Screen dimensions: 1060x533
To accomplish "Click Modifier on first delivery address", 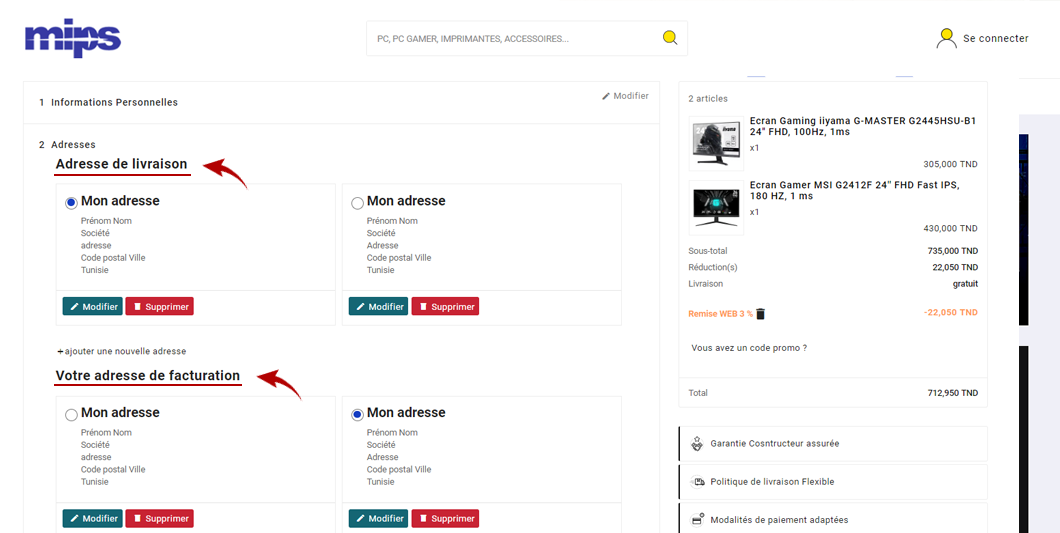I will (x=93, y=306).
